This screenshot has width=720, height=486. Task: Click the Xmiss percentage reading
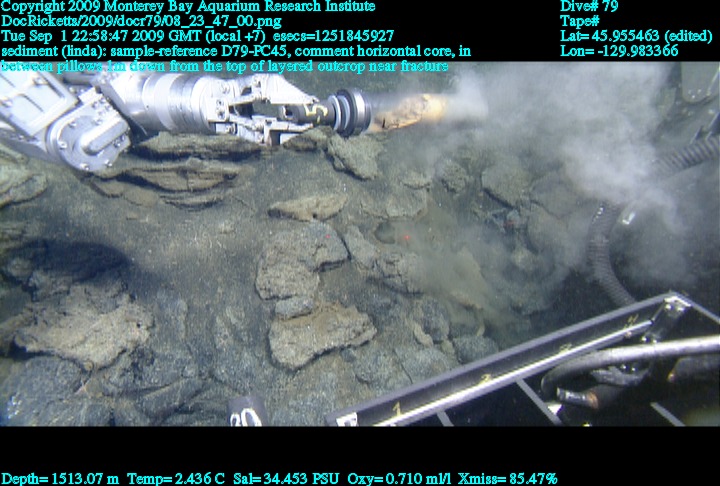pyautogui.click(x=506, y=479)
